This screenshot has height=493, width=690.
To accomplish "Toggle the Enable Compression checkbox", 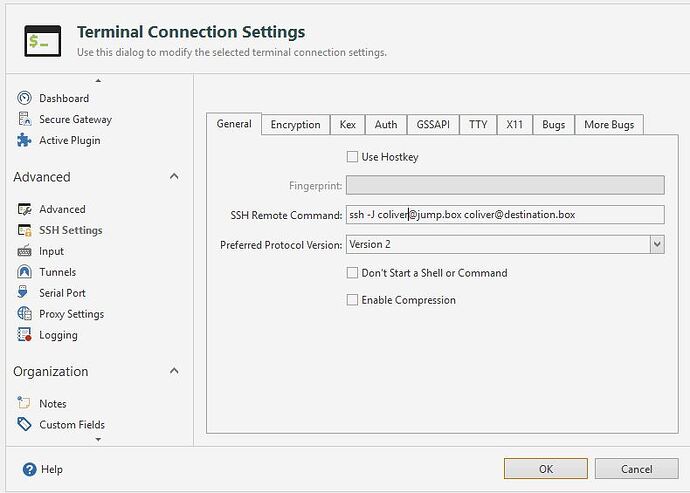I will click(352, 300).
